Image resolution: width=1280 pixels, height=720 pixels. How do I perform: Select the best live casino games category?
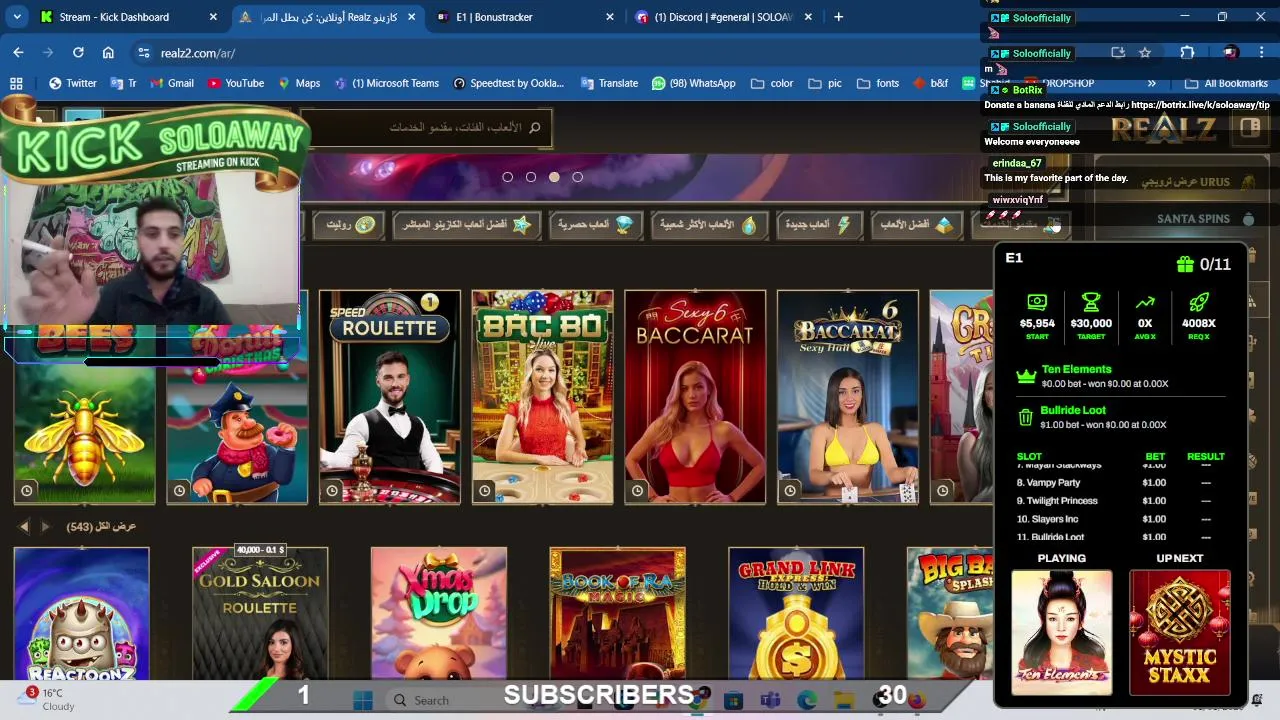[x=467, y=225]
